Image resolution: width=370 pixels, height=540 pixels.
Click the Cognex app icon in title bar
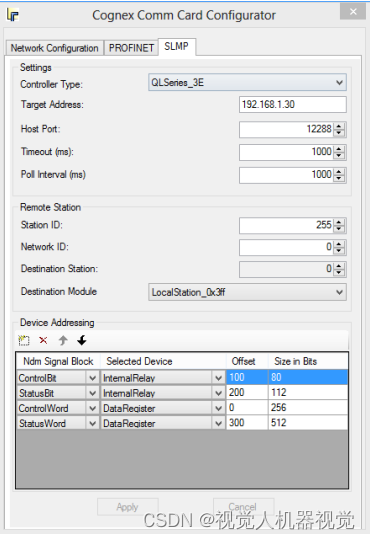13,15
